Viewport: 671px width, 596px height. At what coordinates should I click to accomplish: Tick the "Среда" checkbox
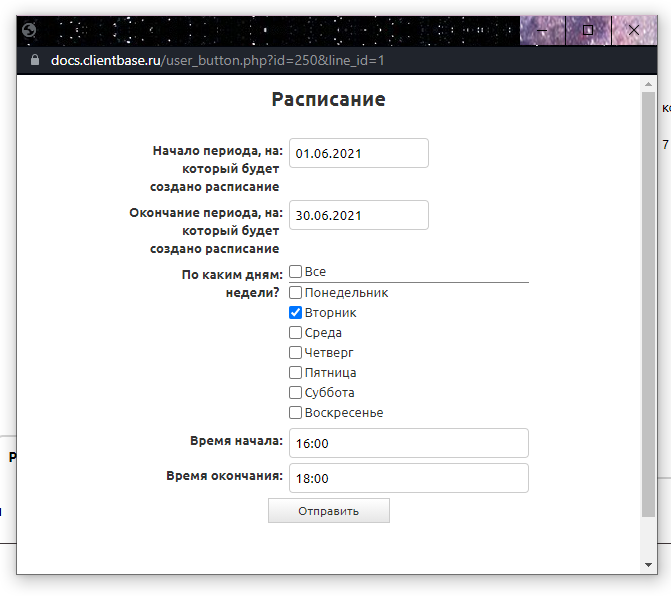[x=296, y=333]
